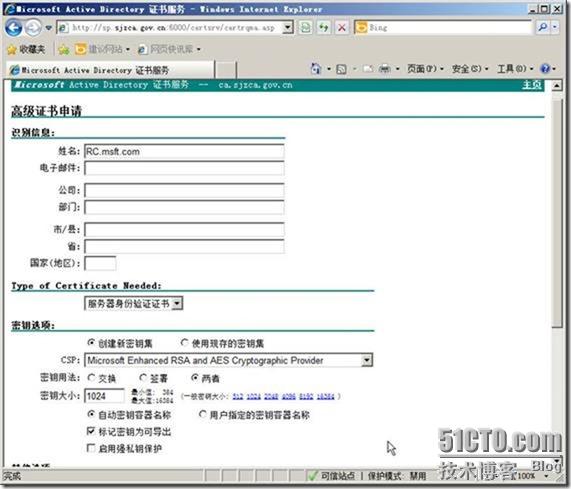Click the Home icon in command bar

coord(316,68)
